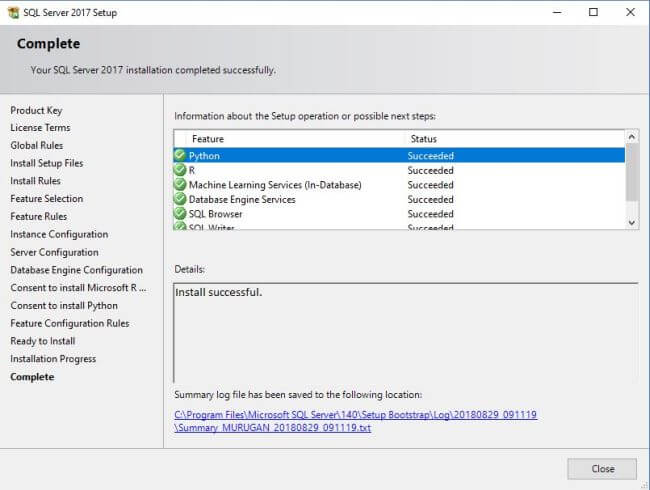
Task: Click the bold Complete step in sidebar
Action: click(32, 377)
